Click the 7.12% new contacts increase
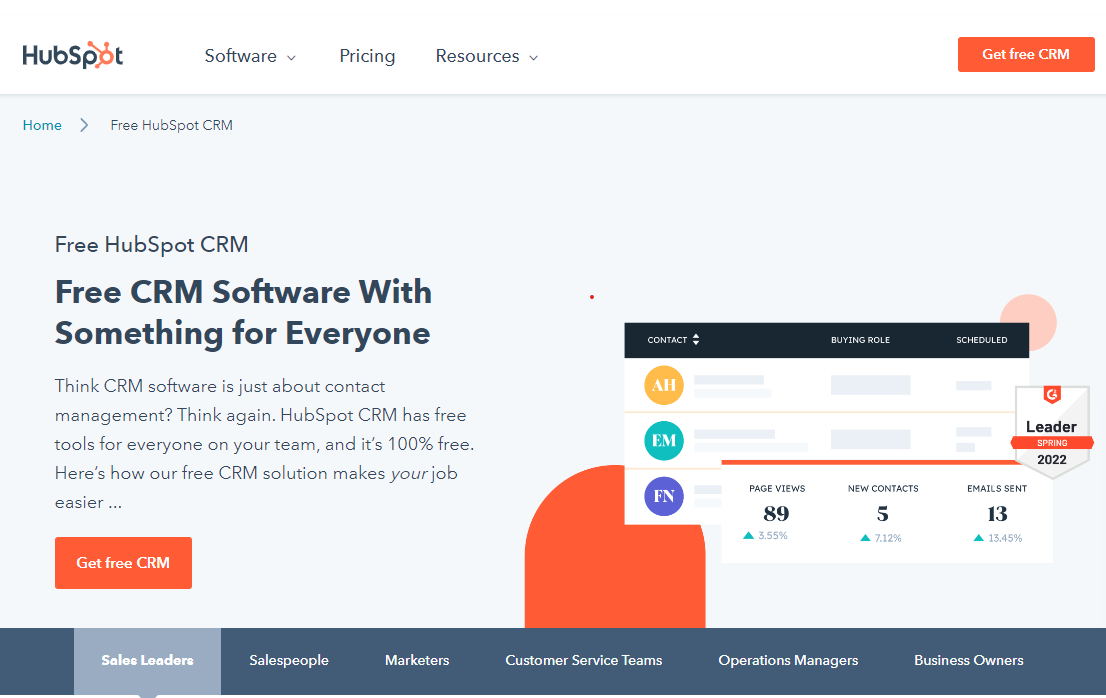1106x698 pixels. click(x=880, y=538)
